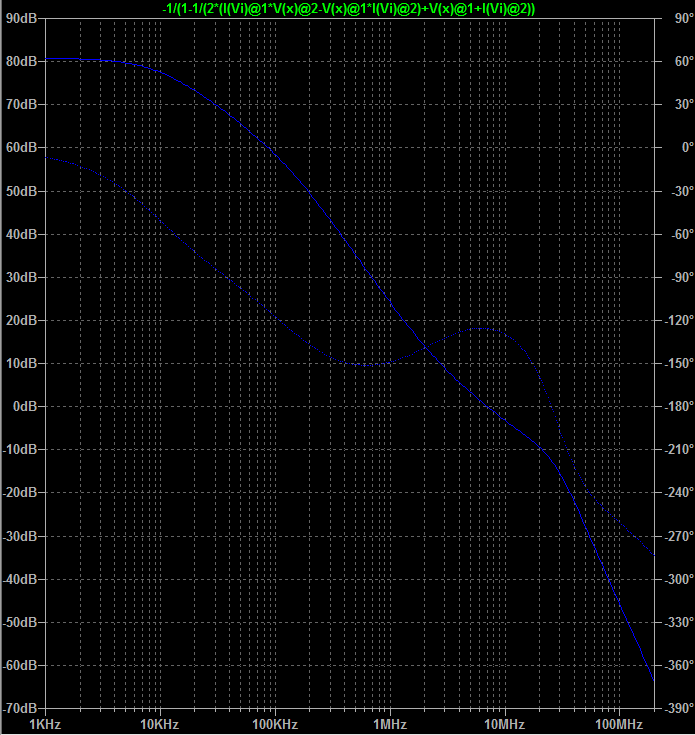Click the -330° phase axis label
Image resolution: width=695 pixels, height=735 pixels.
click(679, 622)
